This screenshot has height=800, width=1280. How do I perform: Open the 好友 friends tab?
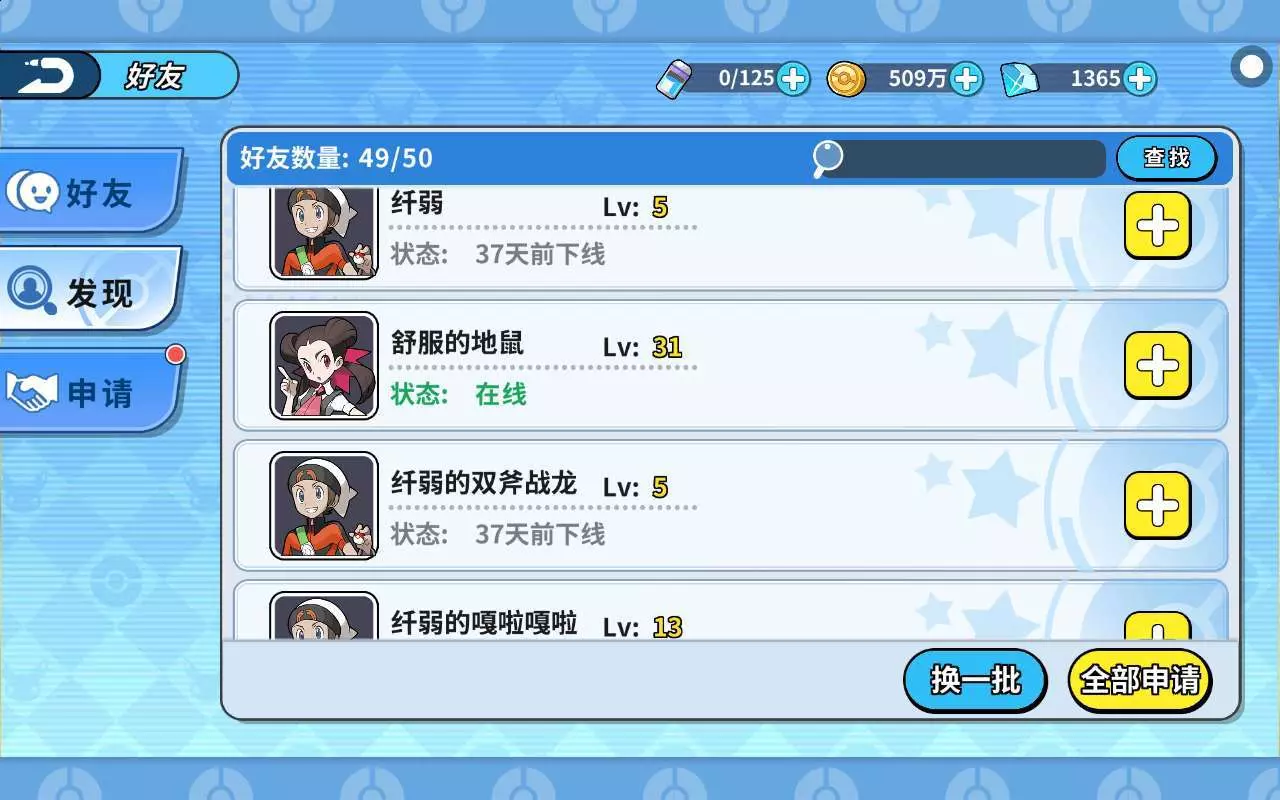click(90, 192)
